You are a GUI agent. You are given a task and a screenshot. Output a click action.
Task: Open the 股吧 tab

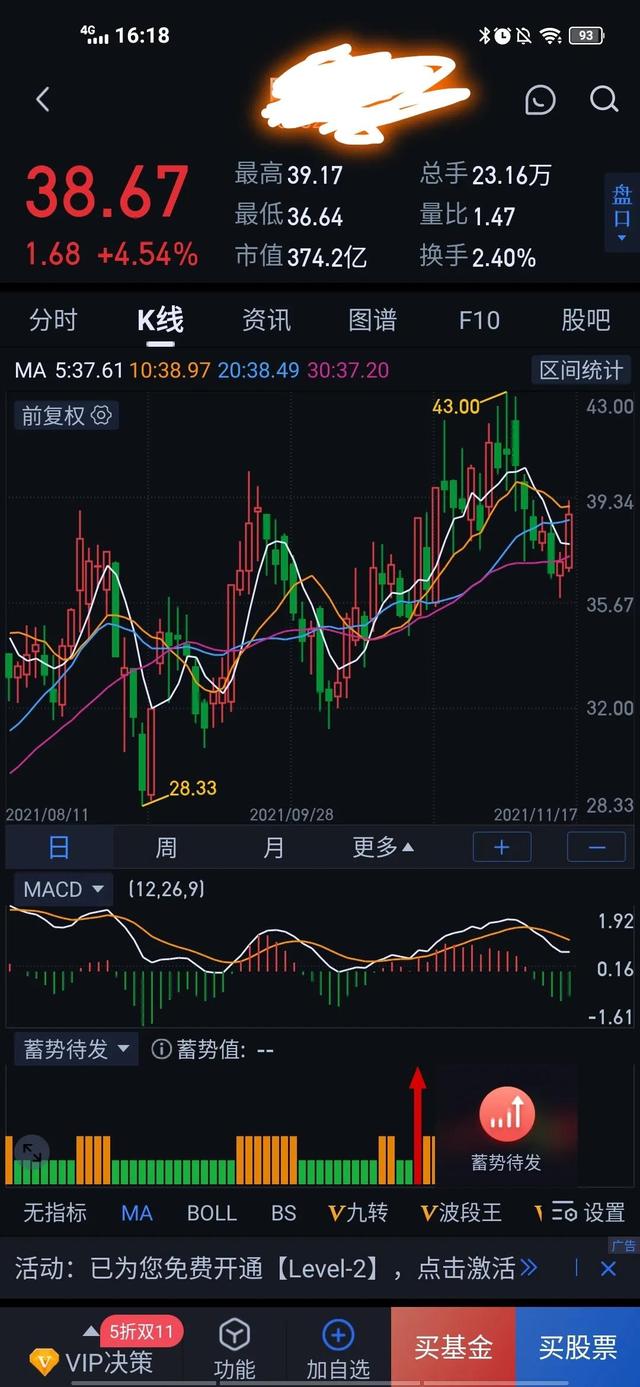[x=586, y=320]
